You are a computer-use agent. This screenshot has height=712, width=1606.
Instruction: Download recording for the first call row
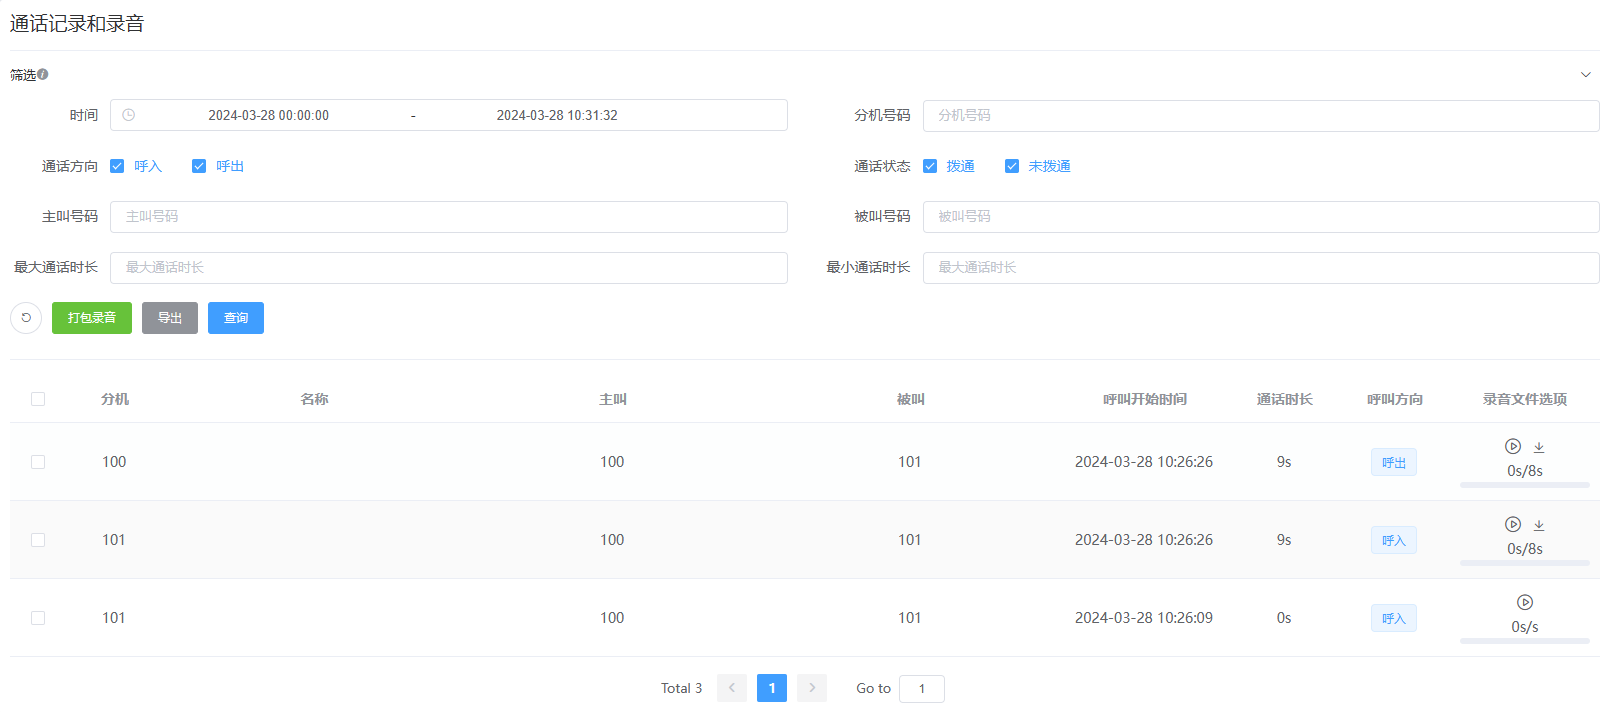click(1539, 447)
